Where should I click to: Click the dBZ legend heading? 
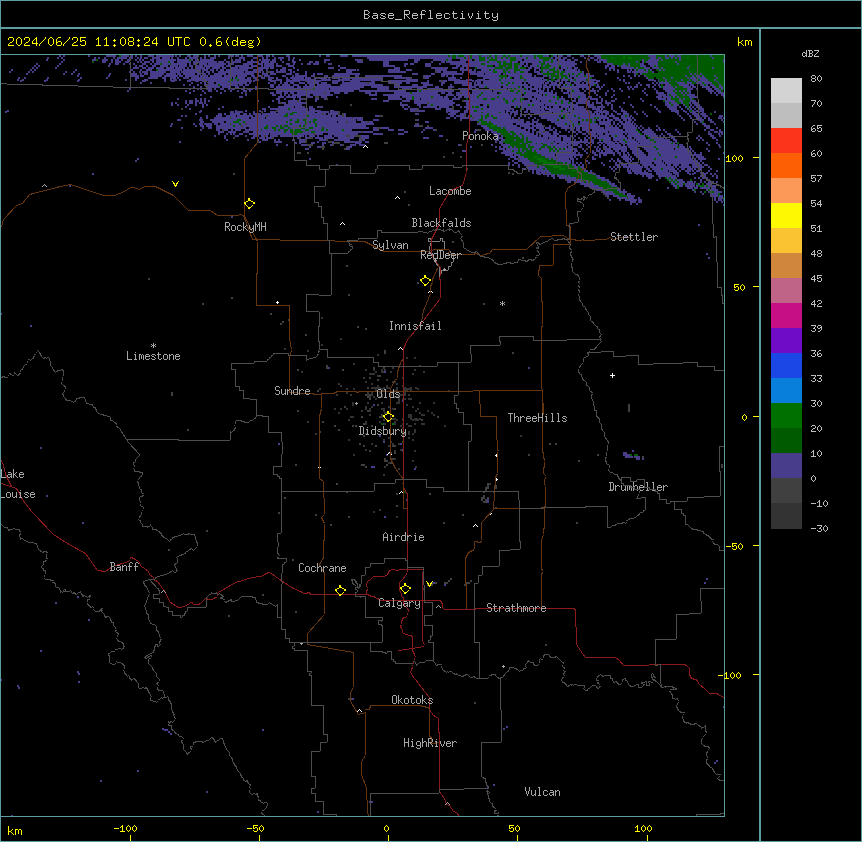[810, 53]
